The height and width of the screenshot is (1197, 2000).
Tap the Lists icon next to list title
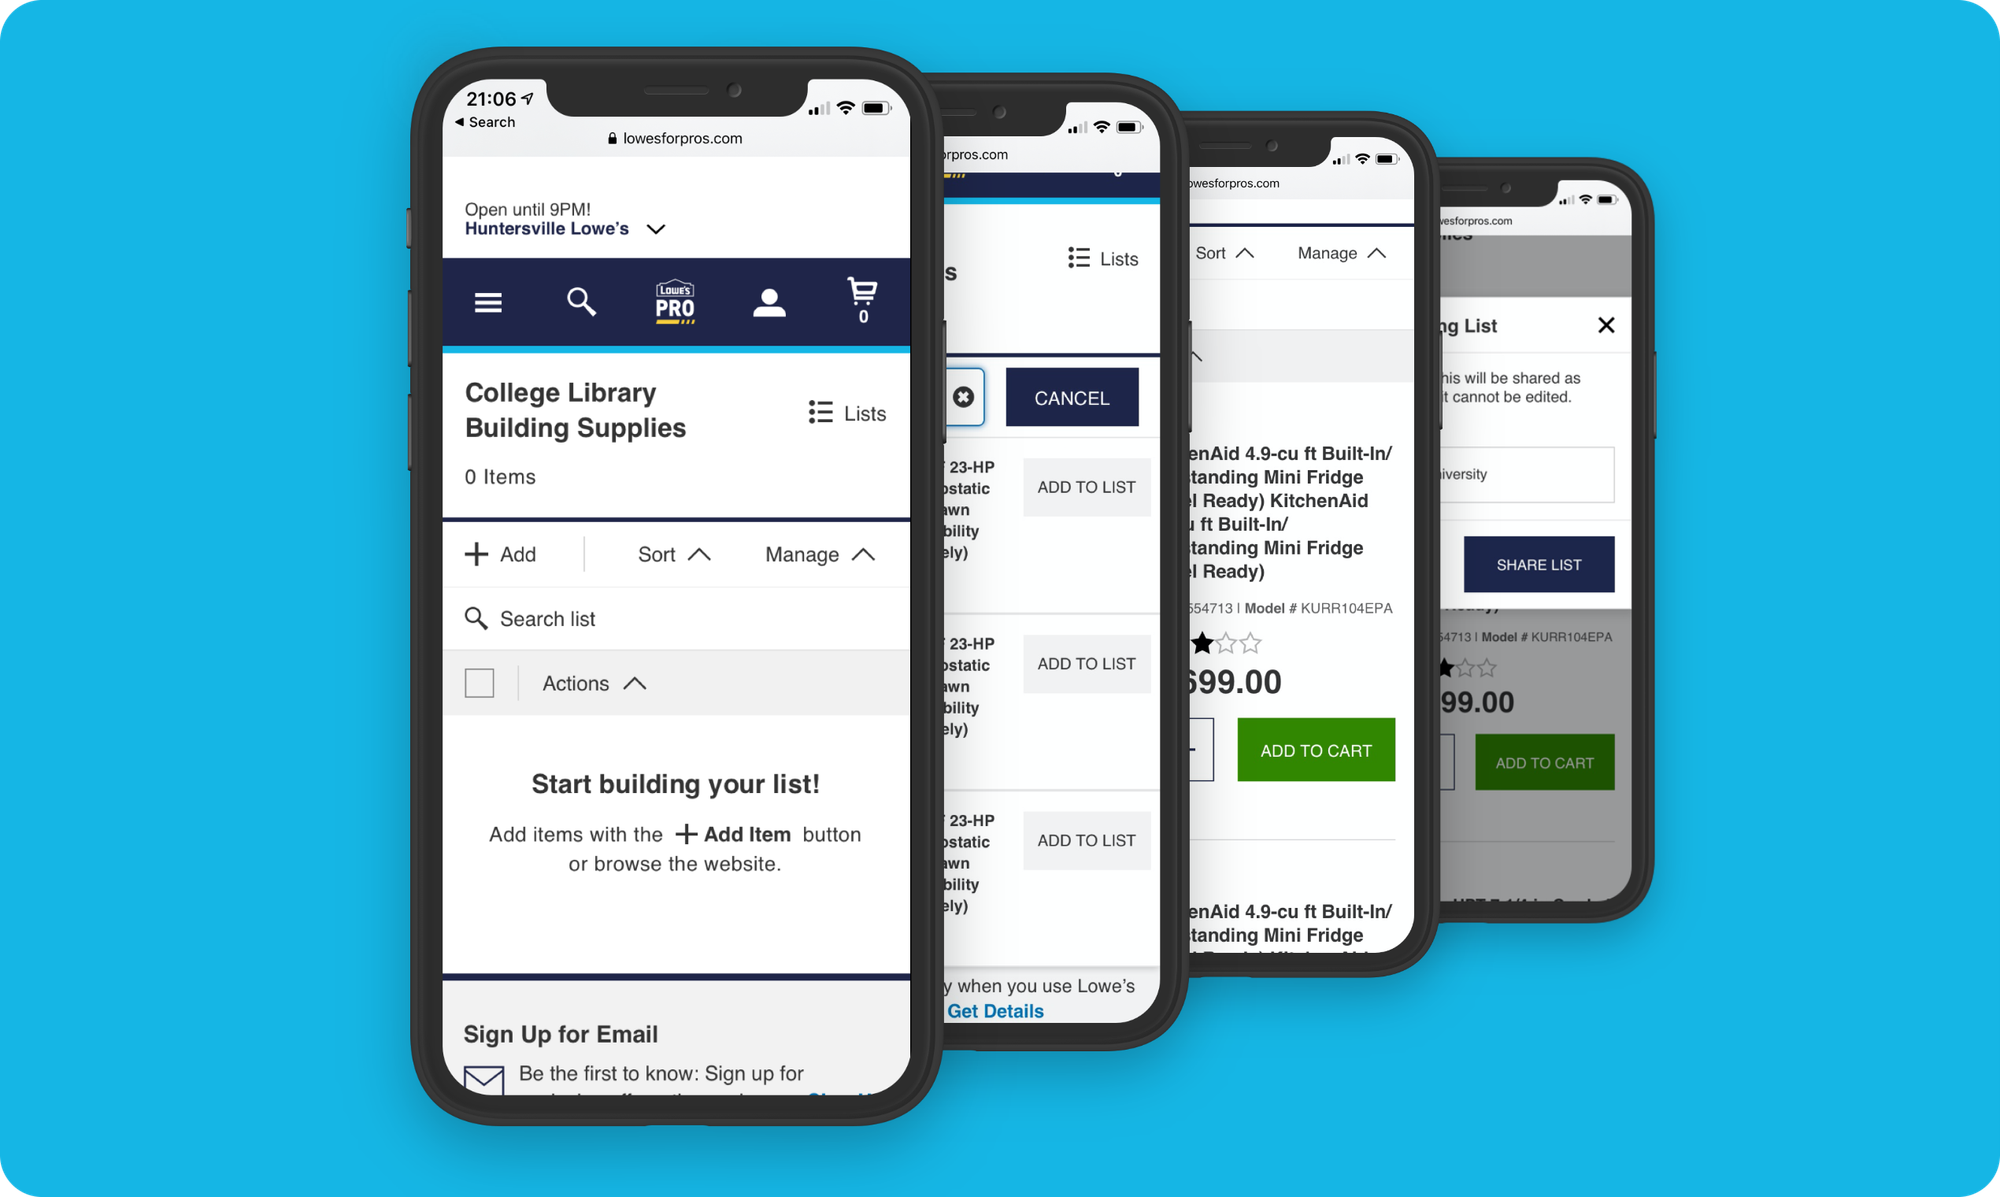click(840, 413)
